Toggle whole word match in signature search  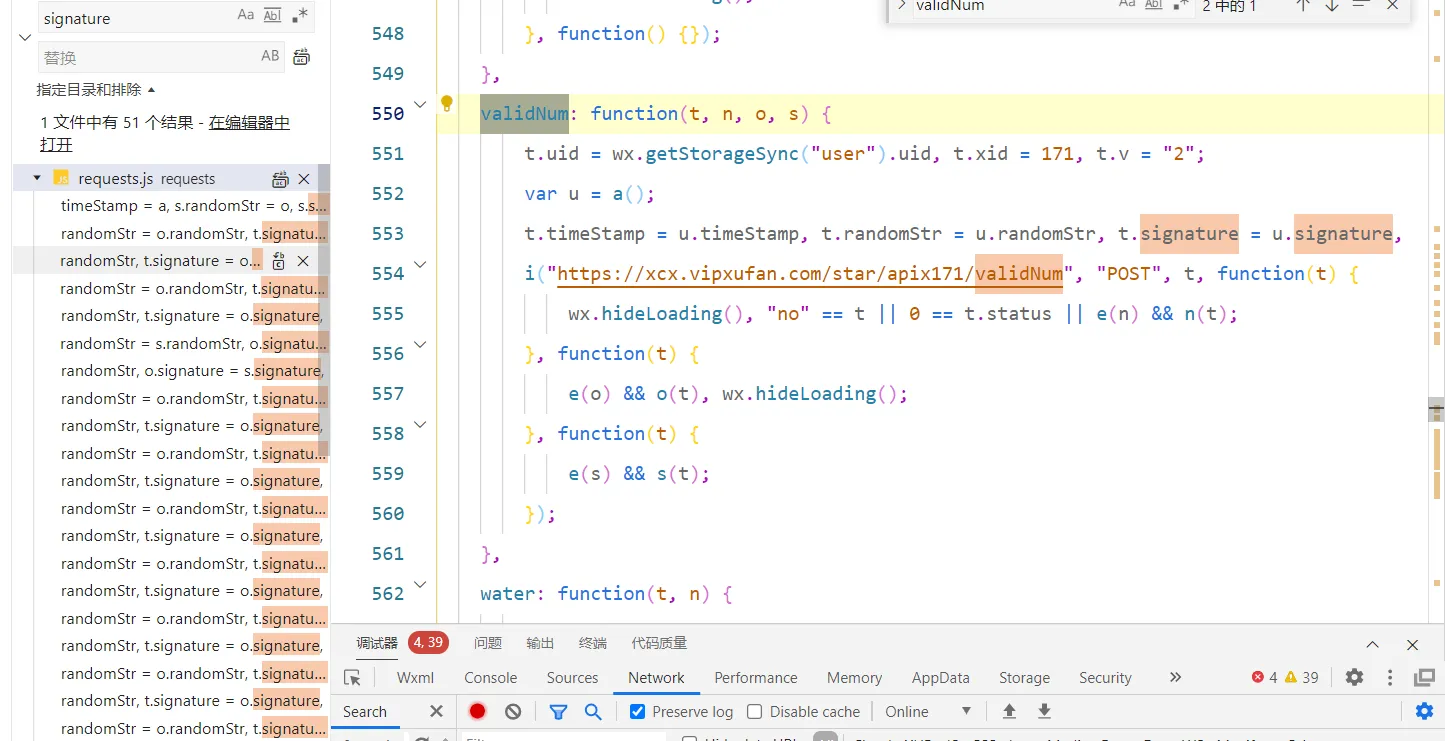[x=272, y=16]
